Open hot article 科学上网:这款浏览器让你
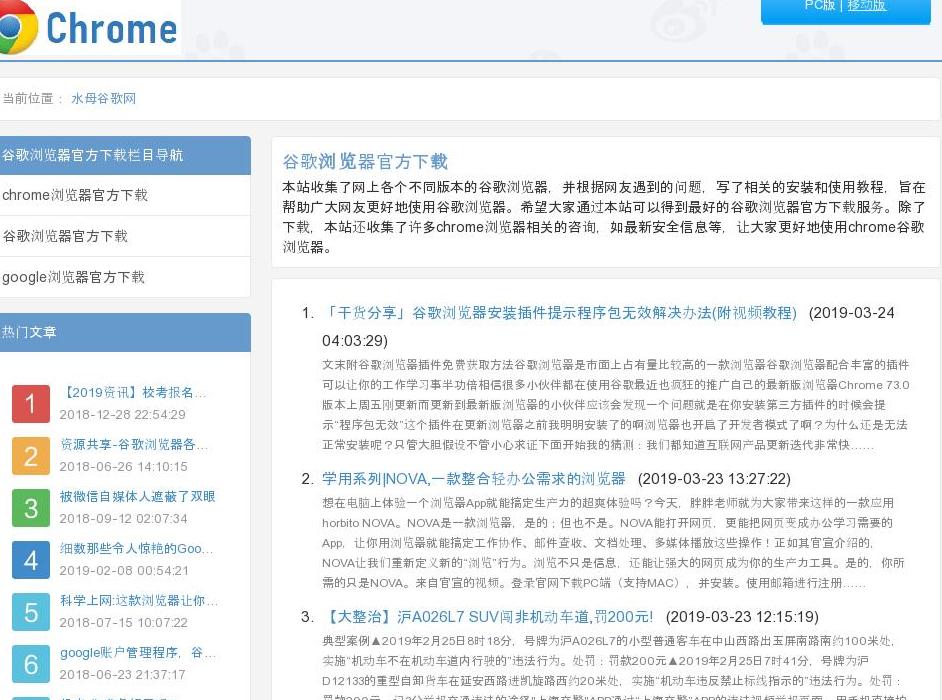This screenshot has width=942, height=700. click(x=139, y=600)
